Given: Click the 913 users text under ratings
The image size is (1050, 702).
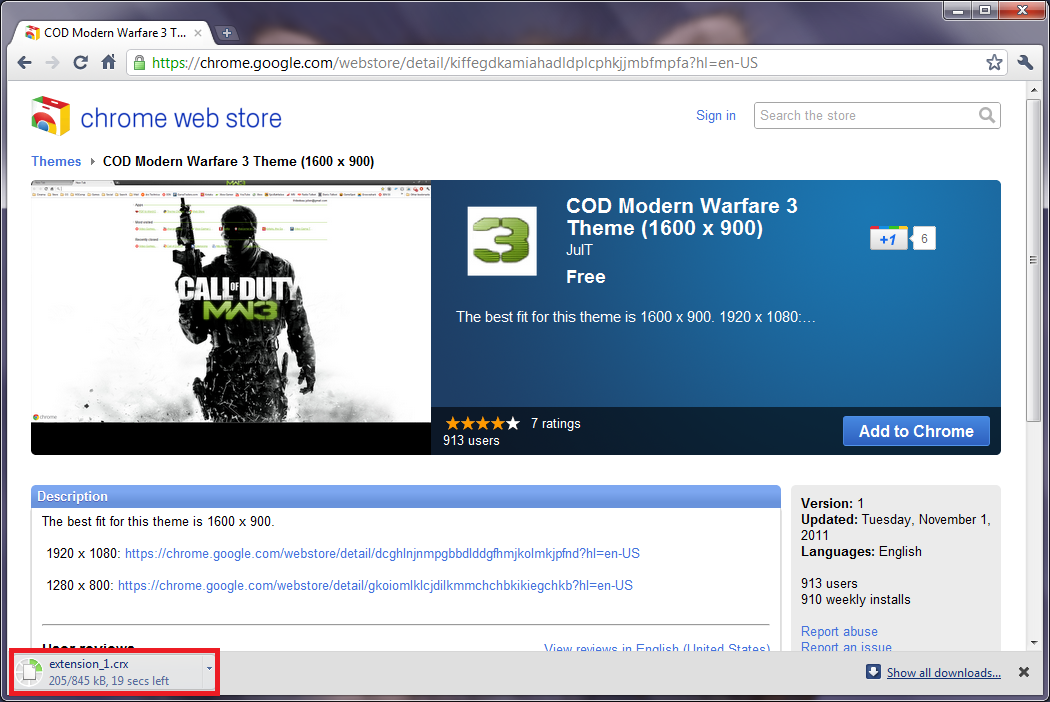Looking at the screenshot, I should [471, 441].
